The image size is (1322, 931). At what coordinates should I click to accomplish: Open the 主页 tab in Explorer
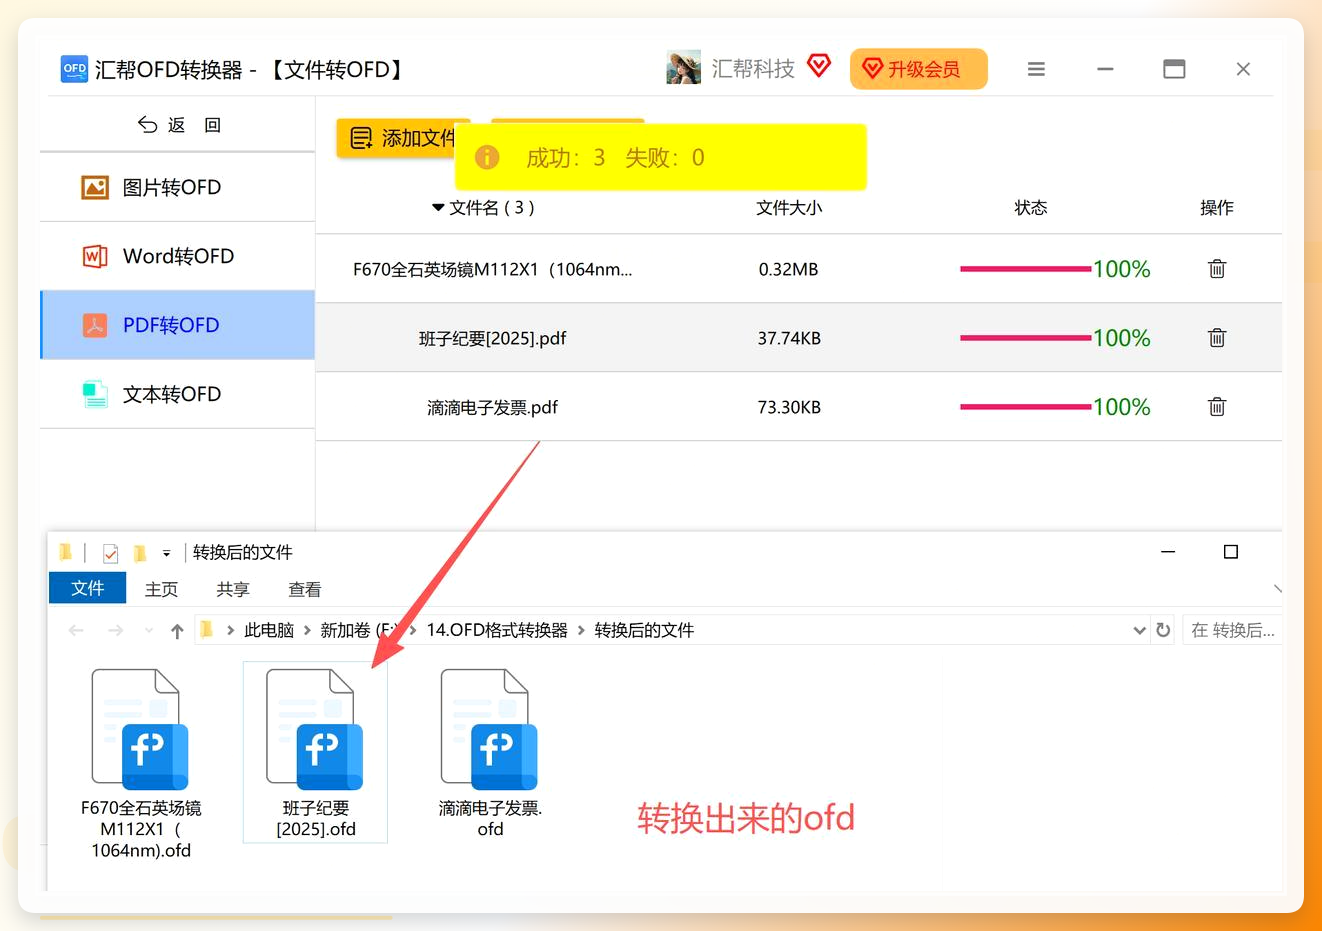coord(161,589)
